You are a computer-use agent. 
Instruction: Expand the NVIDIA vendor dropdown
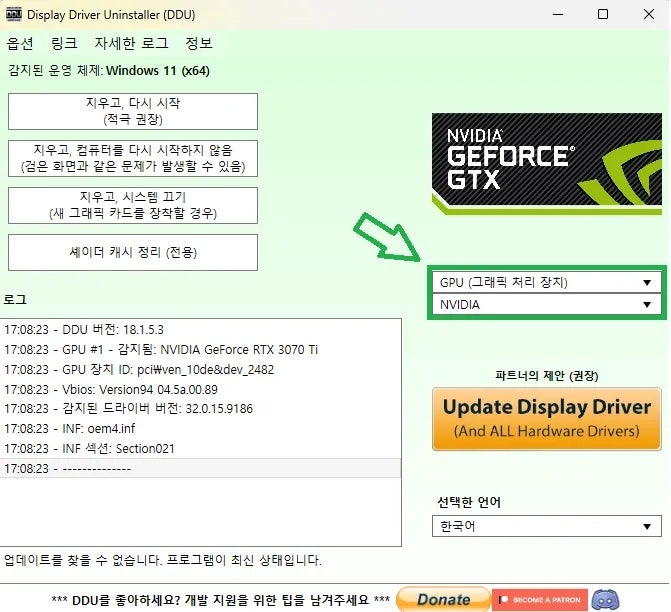[x=546, y=305]
